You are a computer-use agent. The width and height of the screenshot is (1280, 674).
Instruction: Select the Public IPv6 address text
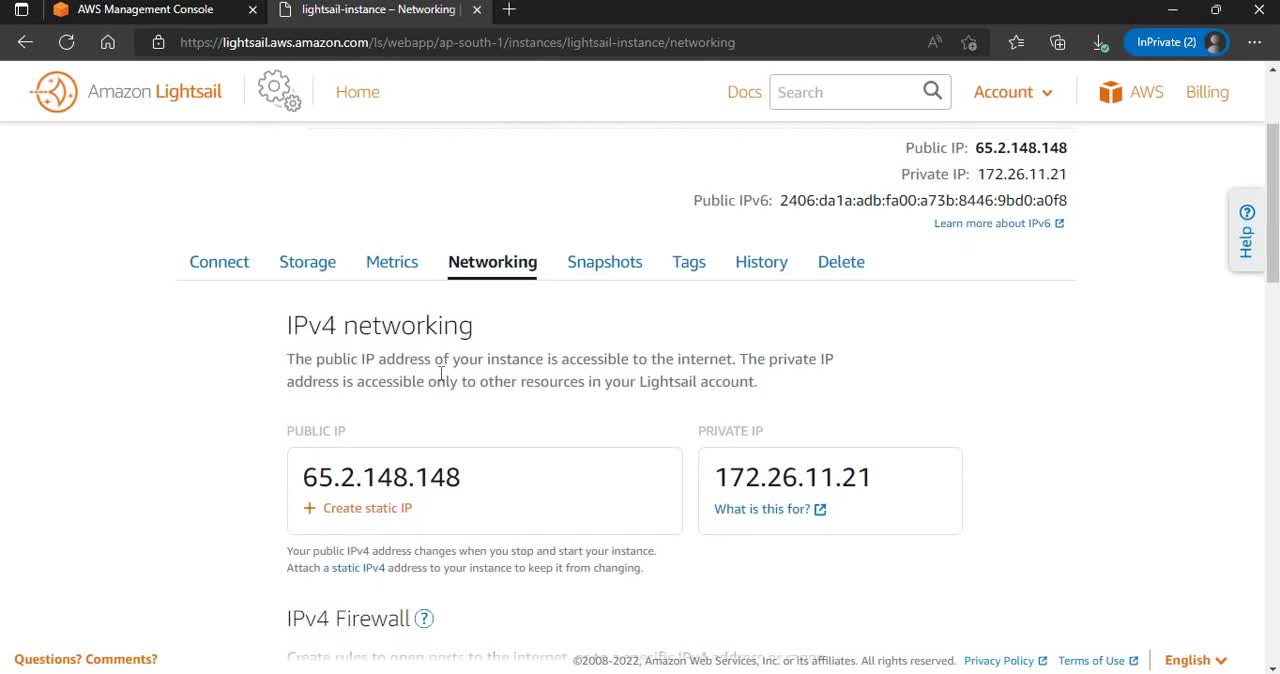[923, 200]
